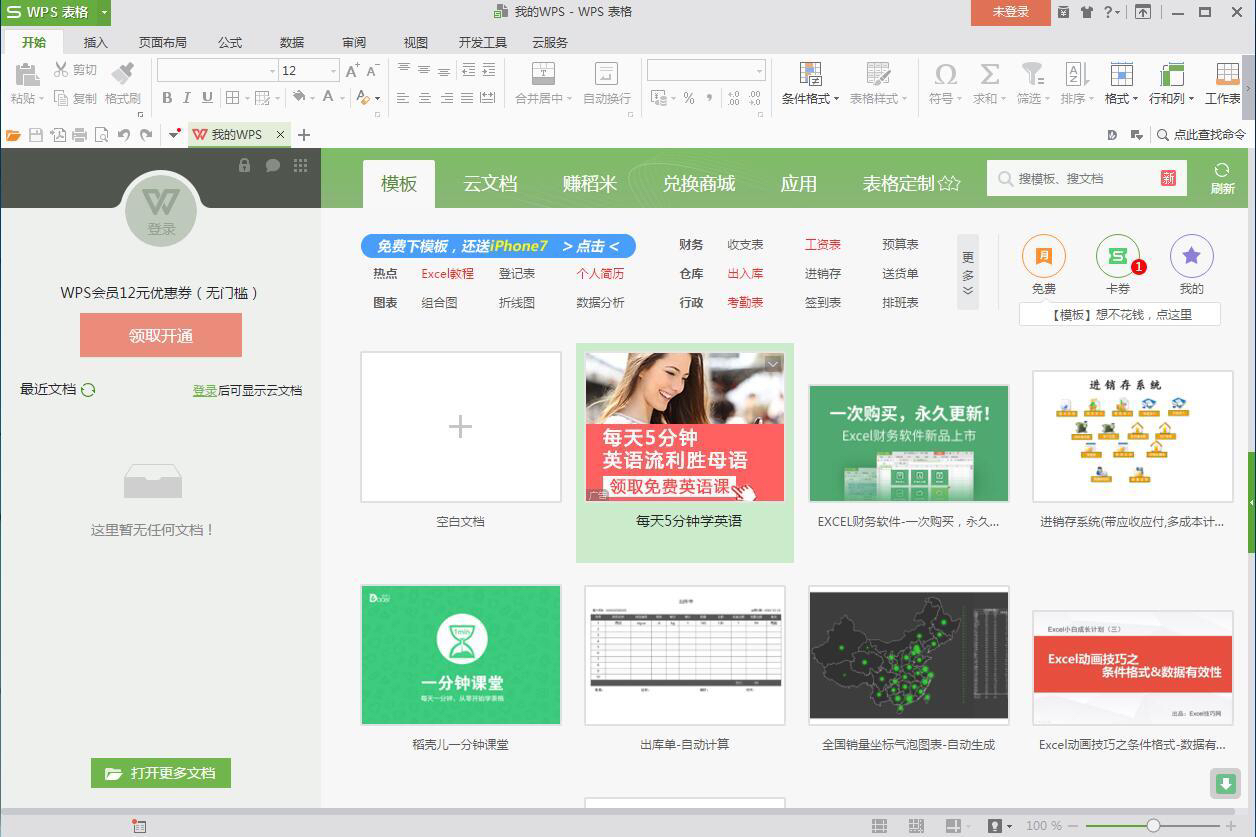Click the Redo arrow icon
1256x837 pixels.
146,135
